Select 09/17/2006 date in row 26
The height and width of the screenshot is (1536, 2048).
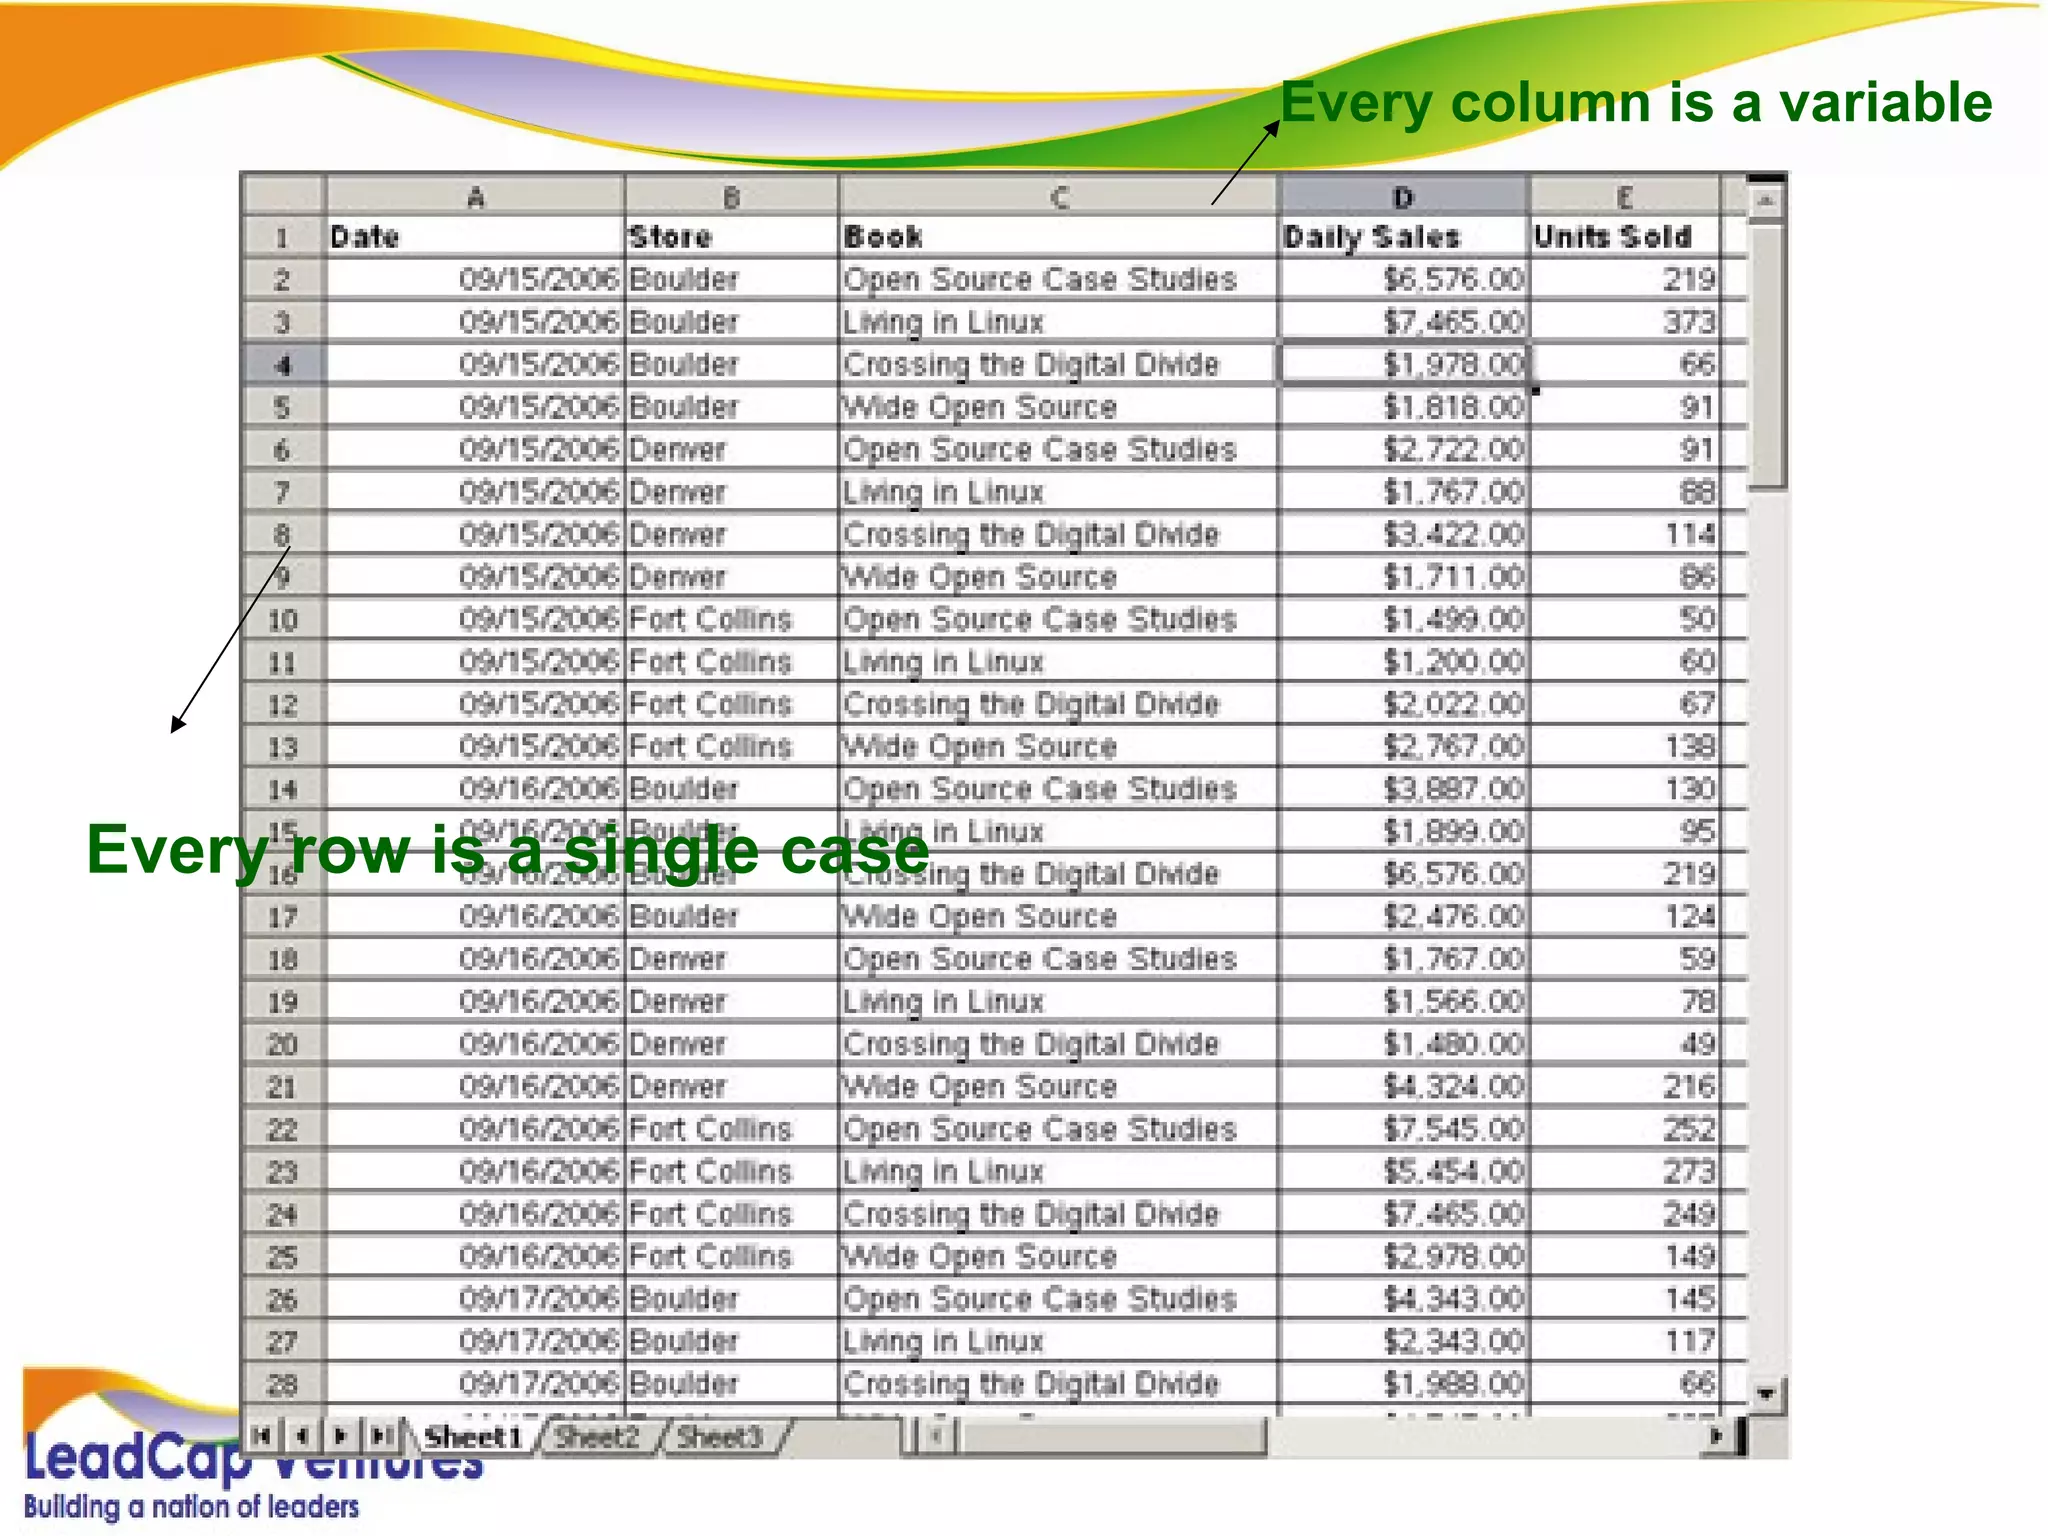[475, 1299]
